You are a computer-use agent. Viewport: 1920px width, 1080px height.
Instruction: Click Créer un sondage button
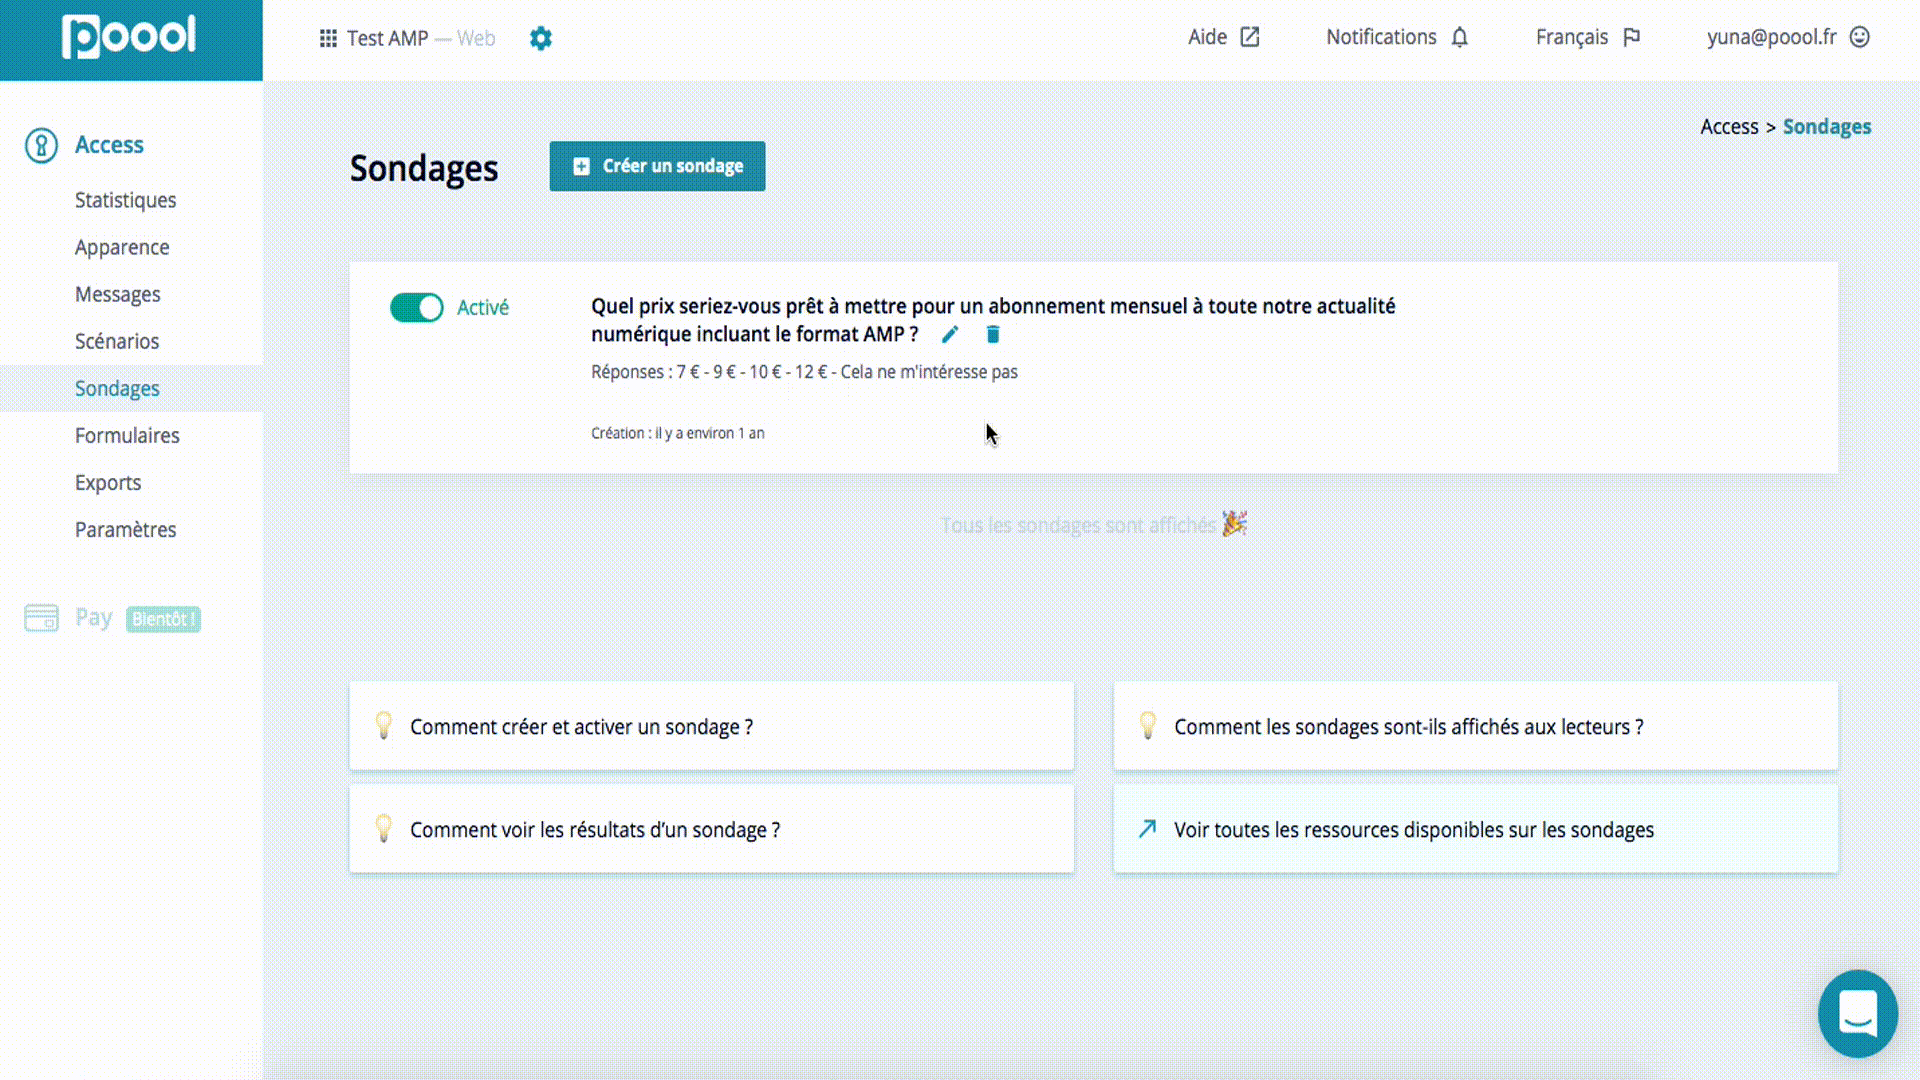[657, 166]
